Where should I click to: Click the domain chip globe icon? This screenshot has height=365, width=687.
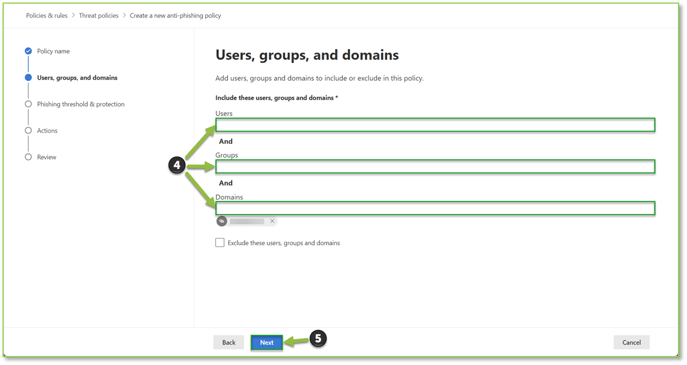coord(222,221)
